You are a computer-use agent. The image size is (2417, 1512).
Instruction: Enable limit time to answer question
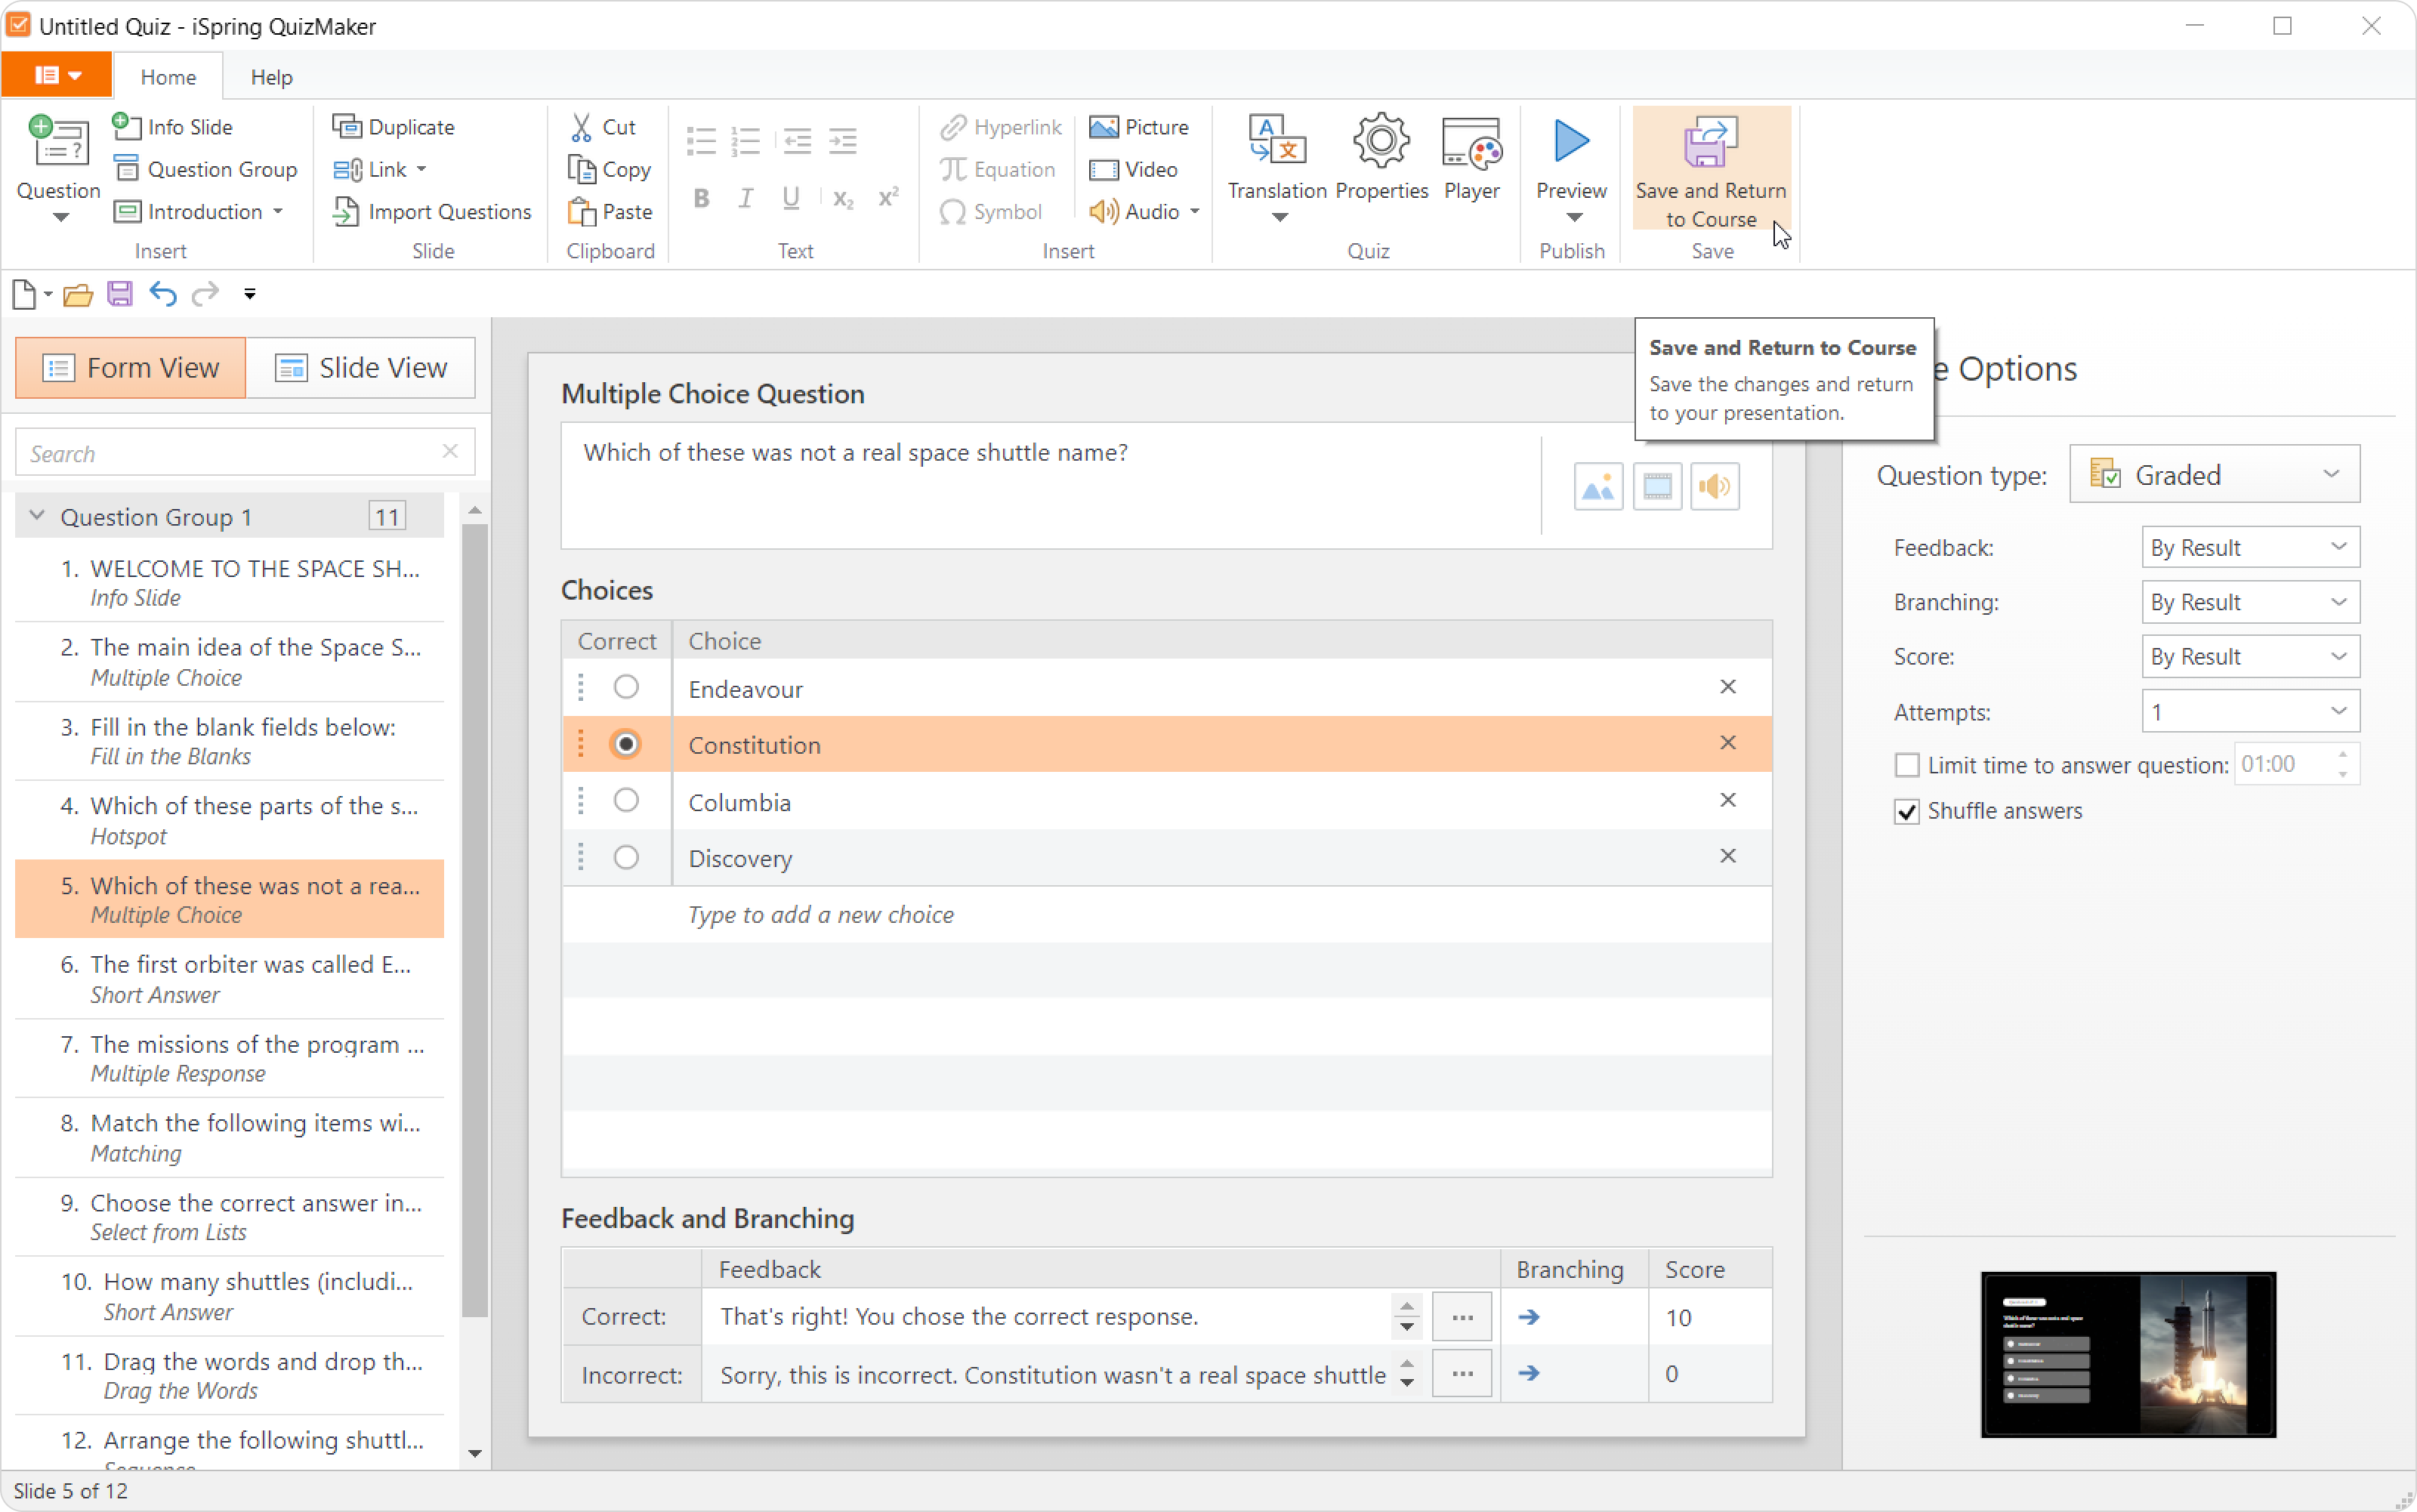pyautogui.click(x=1907, y=766)
